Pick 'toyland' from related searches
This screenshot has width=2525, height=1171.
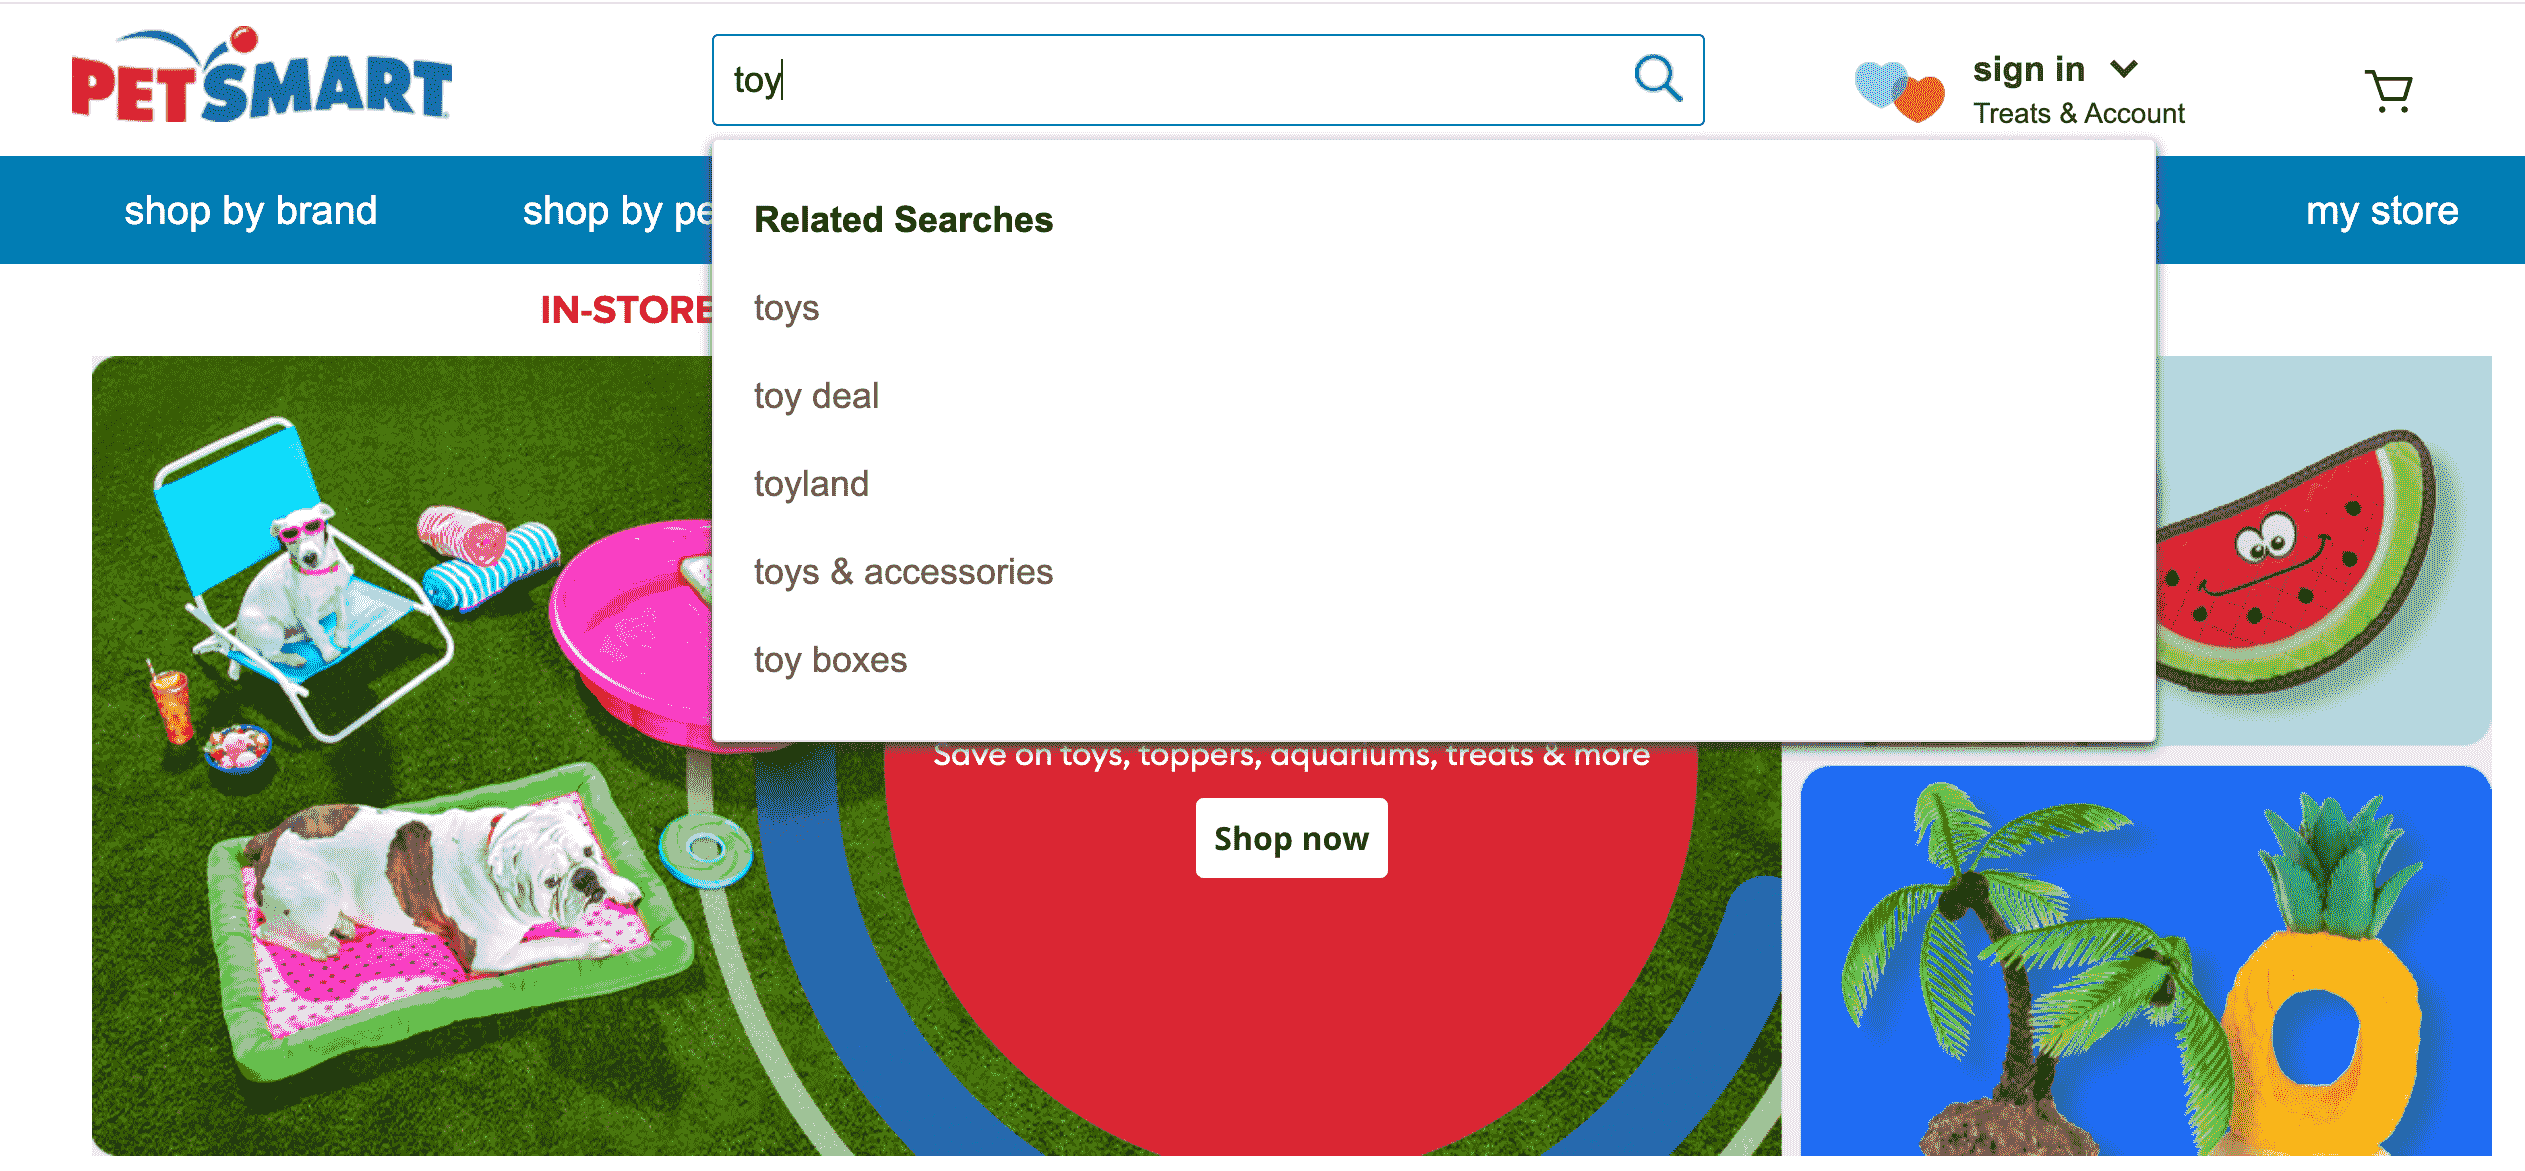click(811, 484)
